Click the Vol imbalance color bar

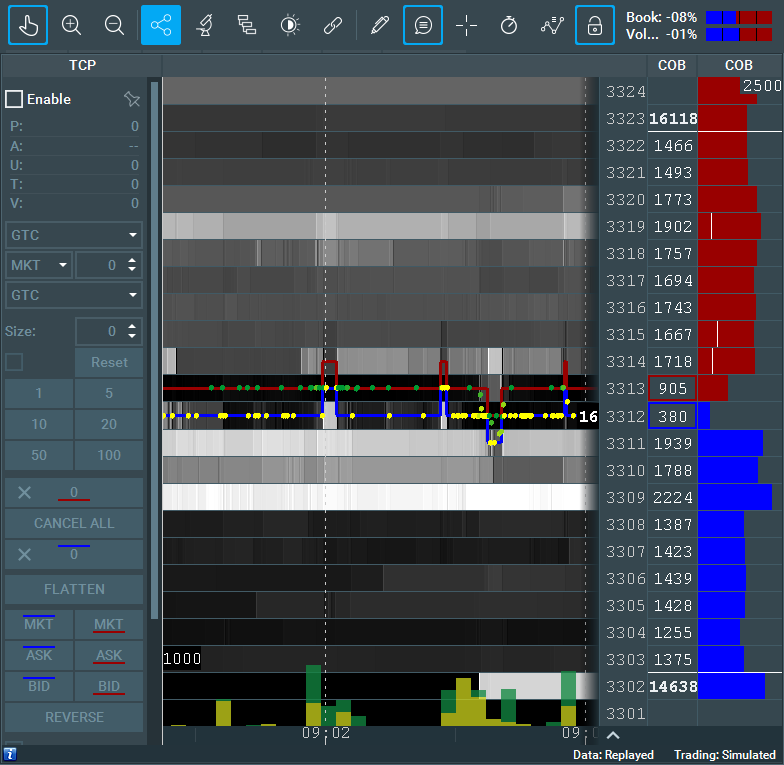point(738,34)
